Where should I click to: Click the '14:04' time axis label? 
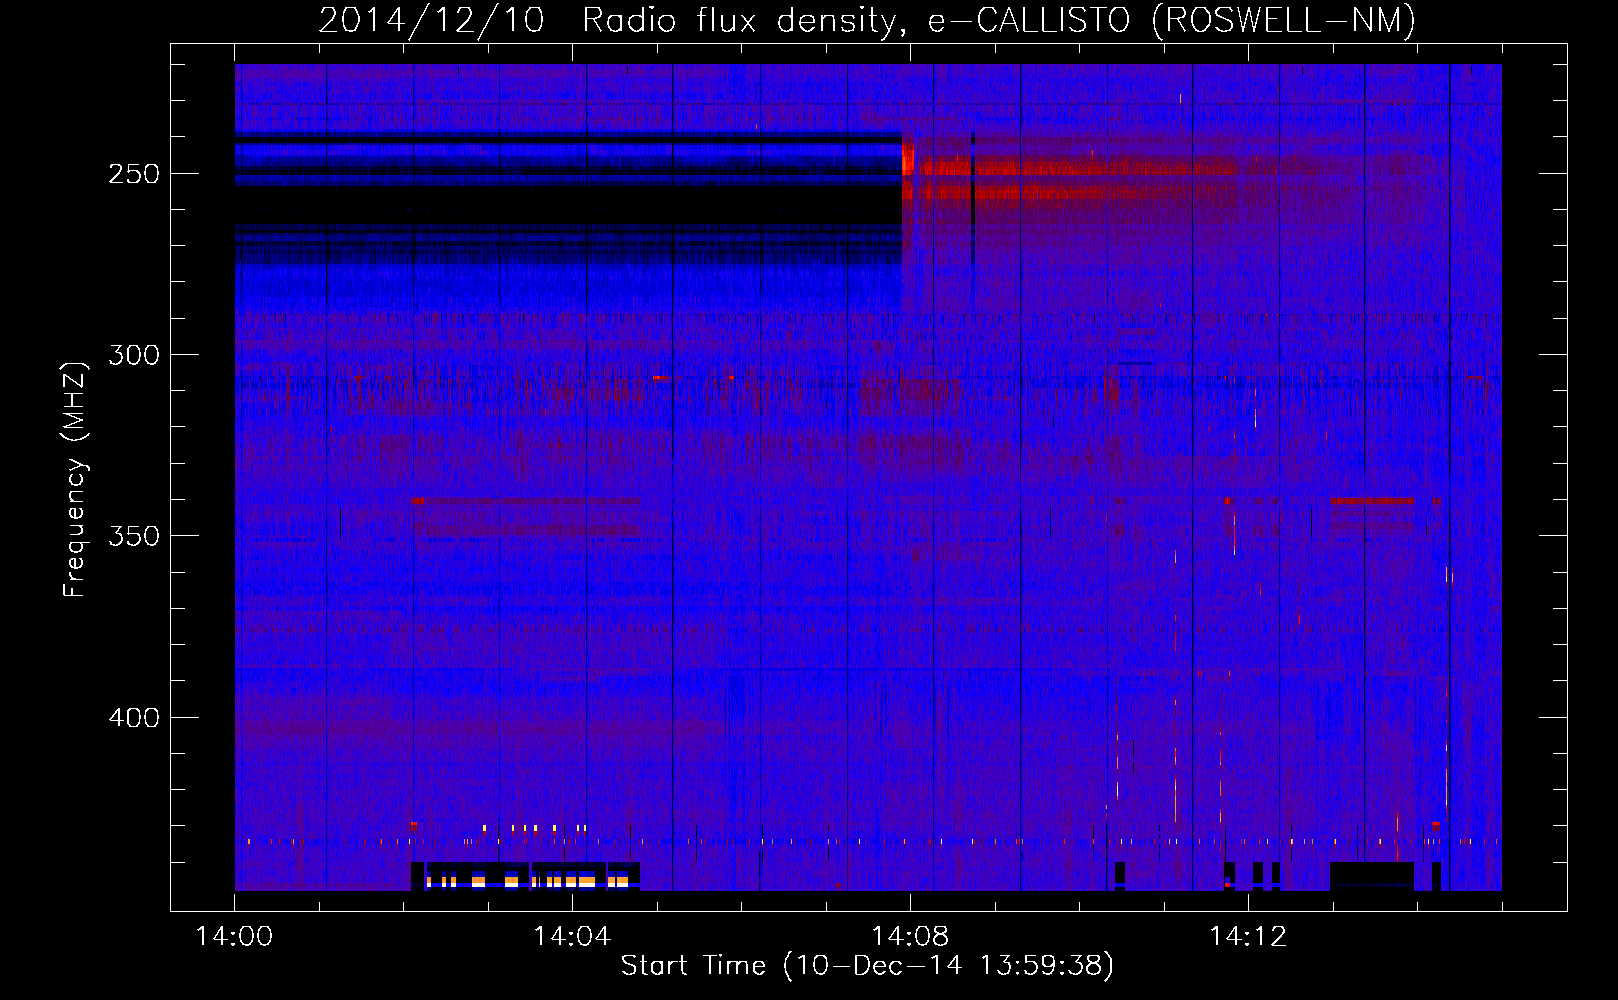pyautogui.click(x=572, y=937)
